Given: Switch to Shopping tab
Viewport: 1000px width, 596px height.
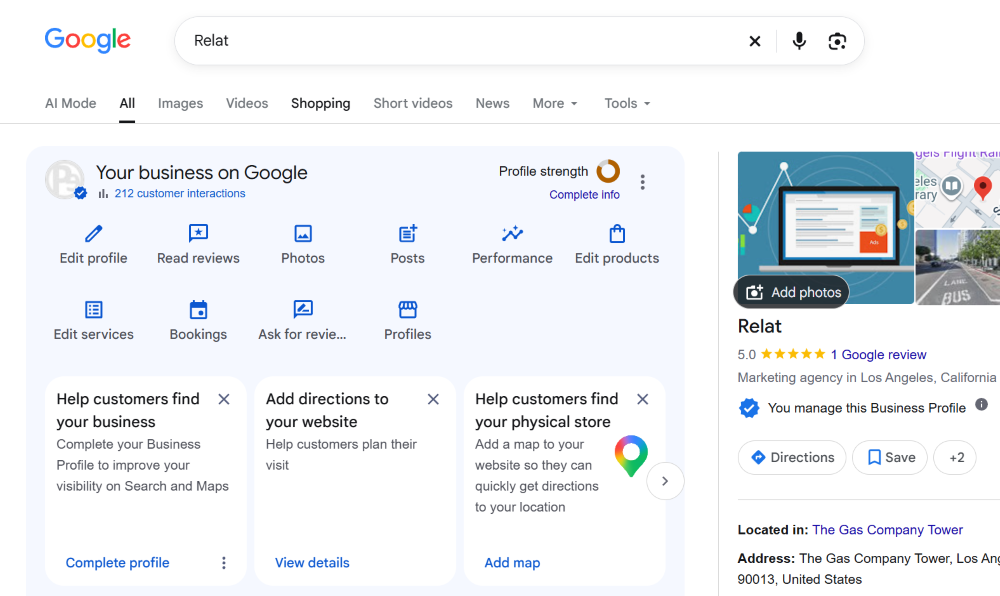Looking at the screenshot, I should click(x=321, y=103).
